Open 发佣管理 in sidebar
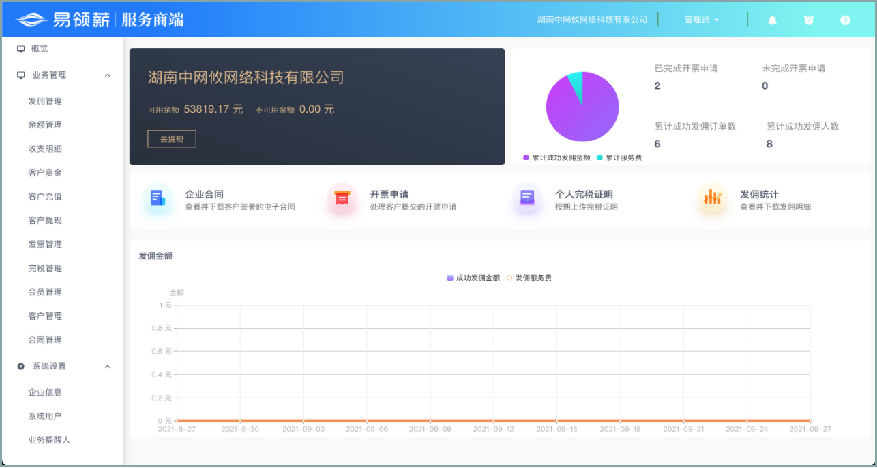 tap(45, 101)
